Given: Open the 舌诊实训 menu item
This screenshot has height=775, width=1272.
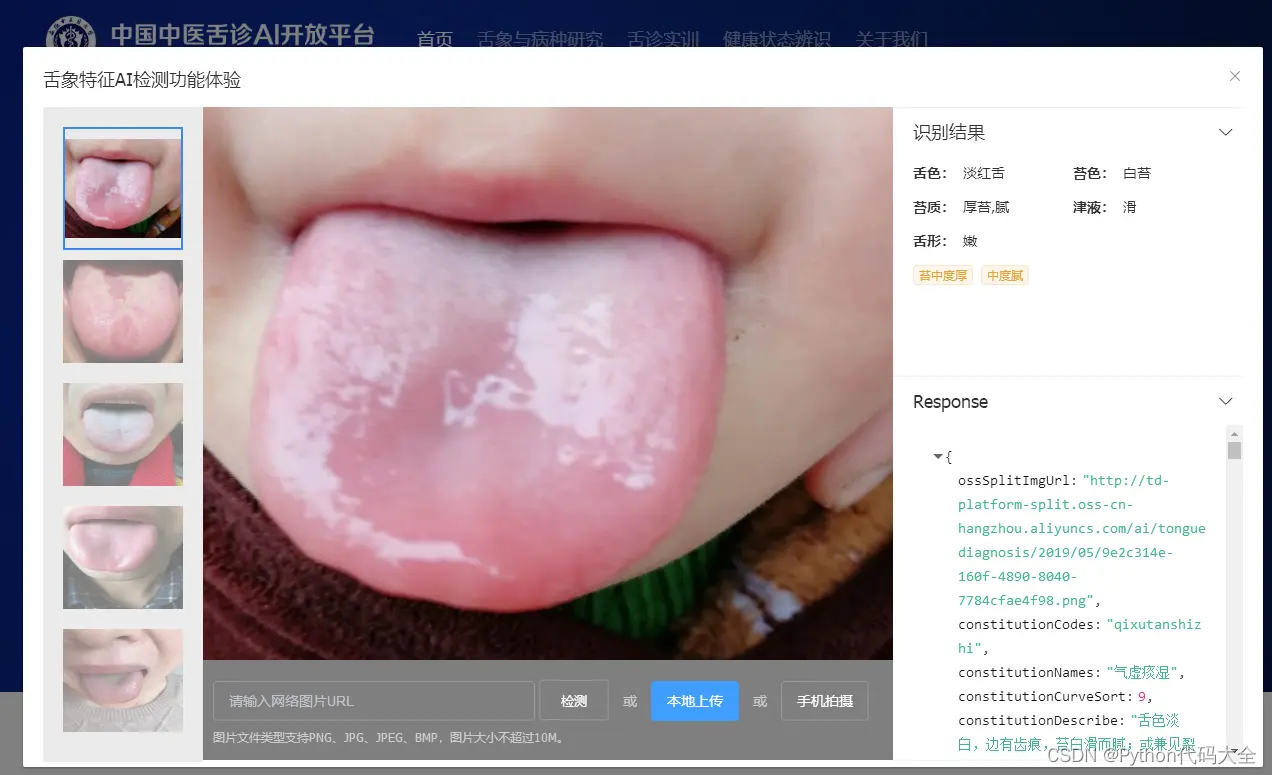Looking at the screenshot, I should tap(664, 40).
